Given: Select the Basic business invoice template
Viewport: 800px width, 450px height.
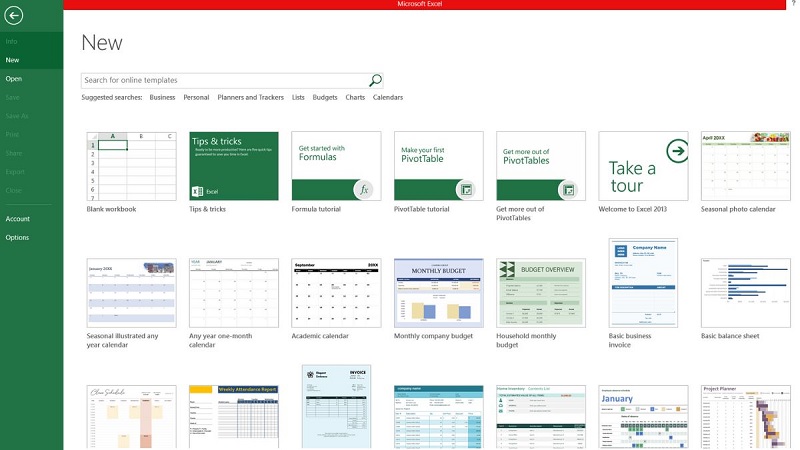Looking at the screenshot, I should click(x=643, y=282).
